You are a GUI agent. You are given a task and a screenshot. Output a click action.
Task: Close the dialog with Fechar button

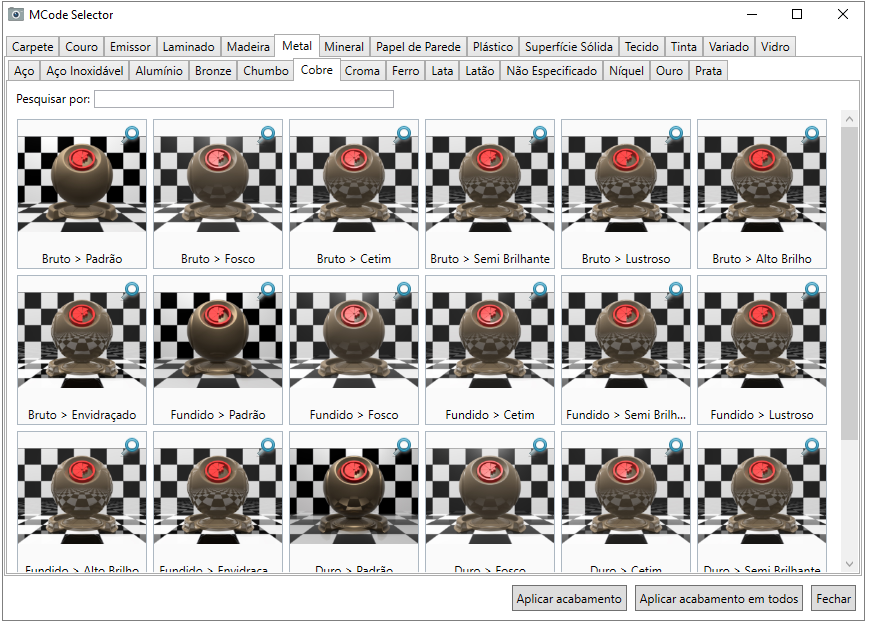[x=833, y=598]
